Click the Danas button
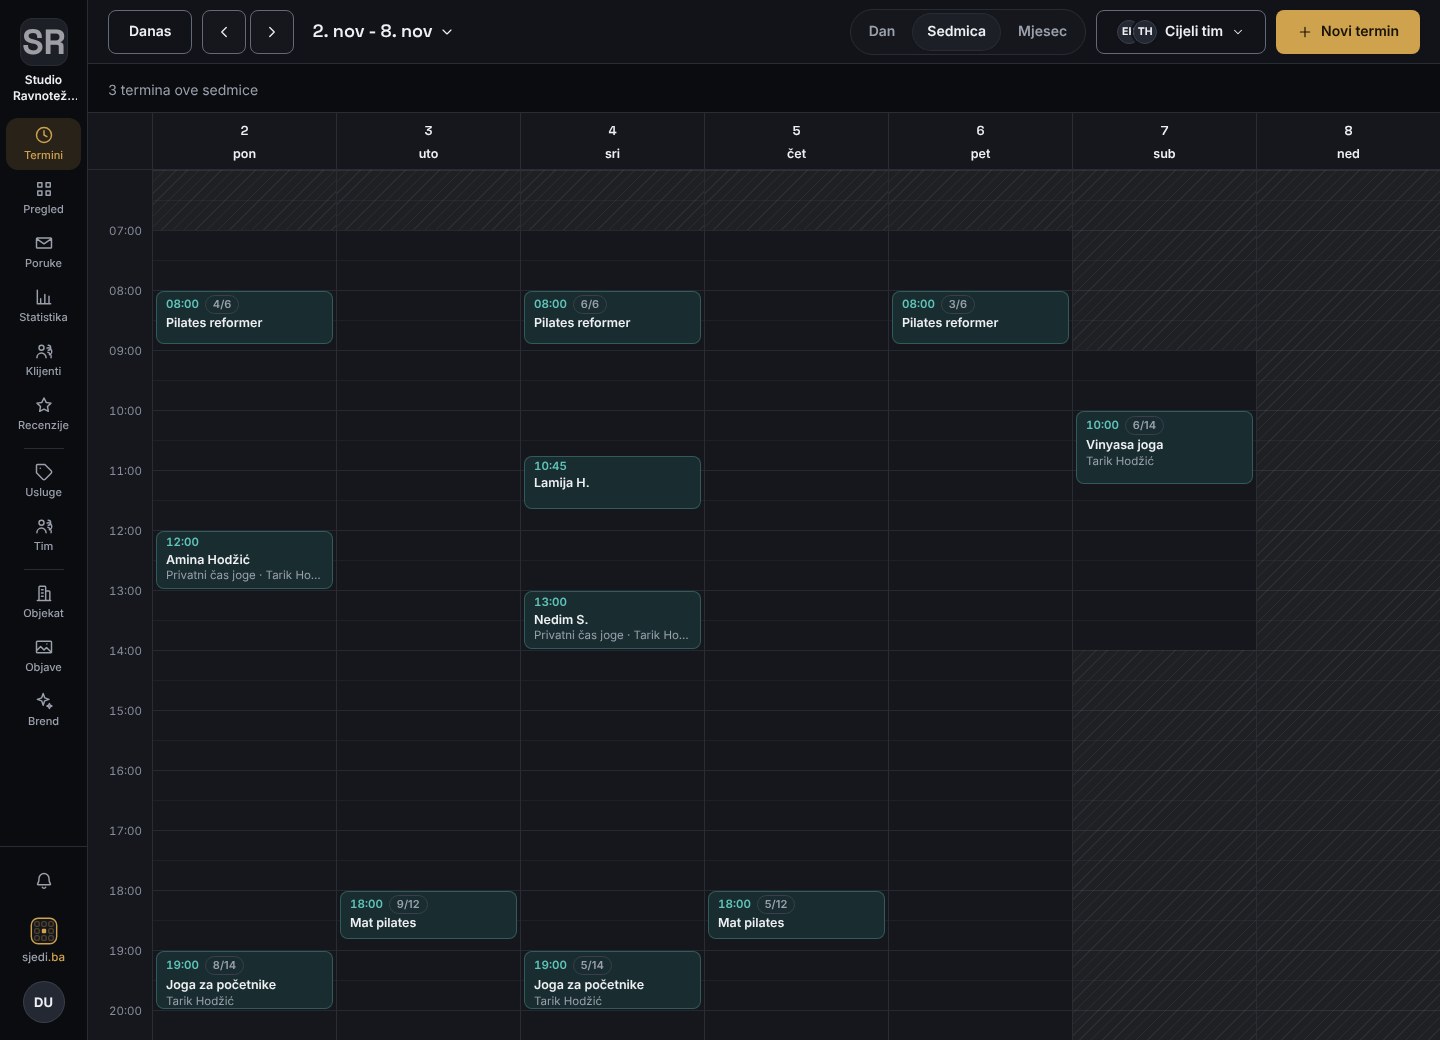This screenshot has width=1440, height=1040. (150, 32)
